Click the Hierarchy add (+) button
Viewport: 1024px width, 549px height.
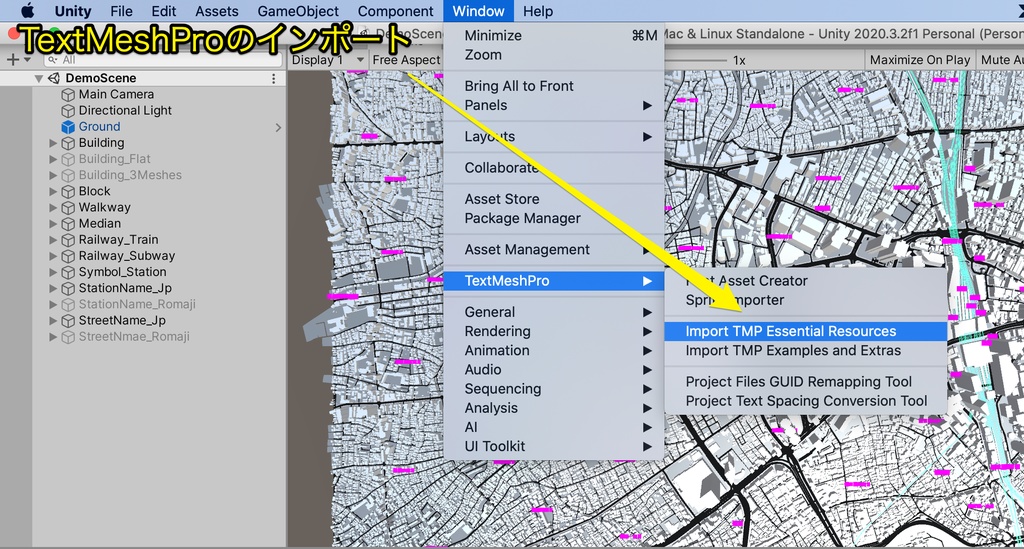click(x=12, y=60)
